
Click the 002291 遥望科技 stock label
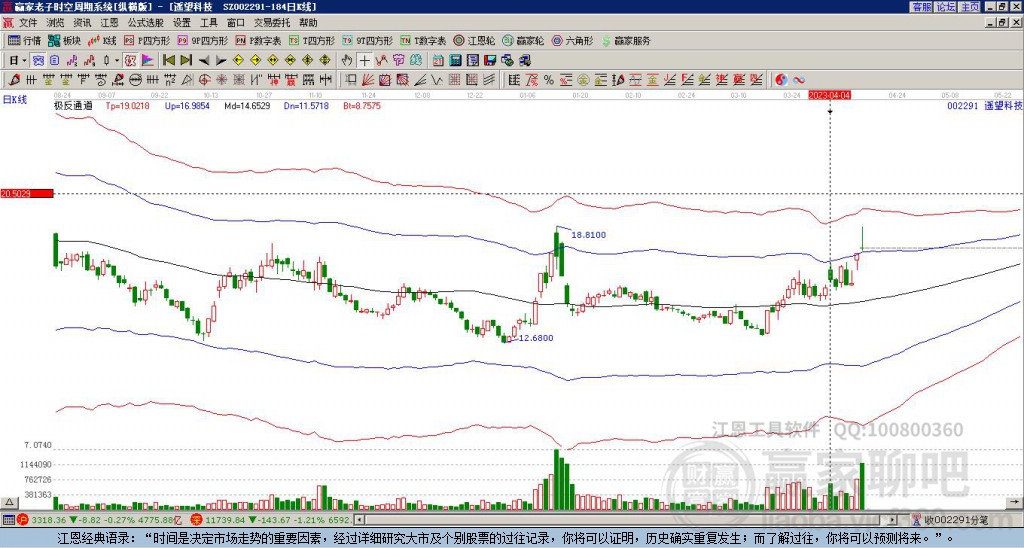[x=985, y=106]
